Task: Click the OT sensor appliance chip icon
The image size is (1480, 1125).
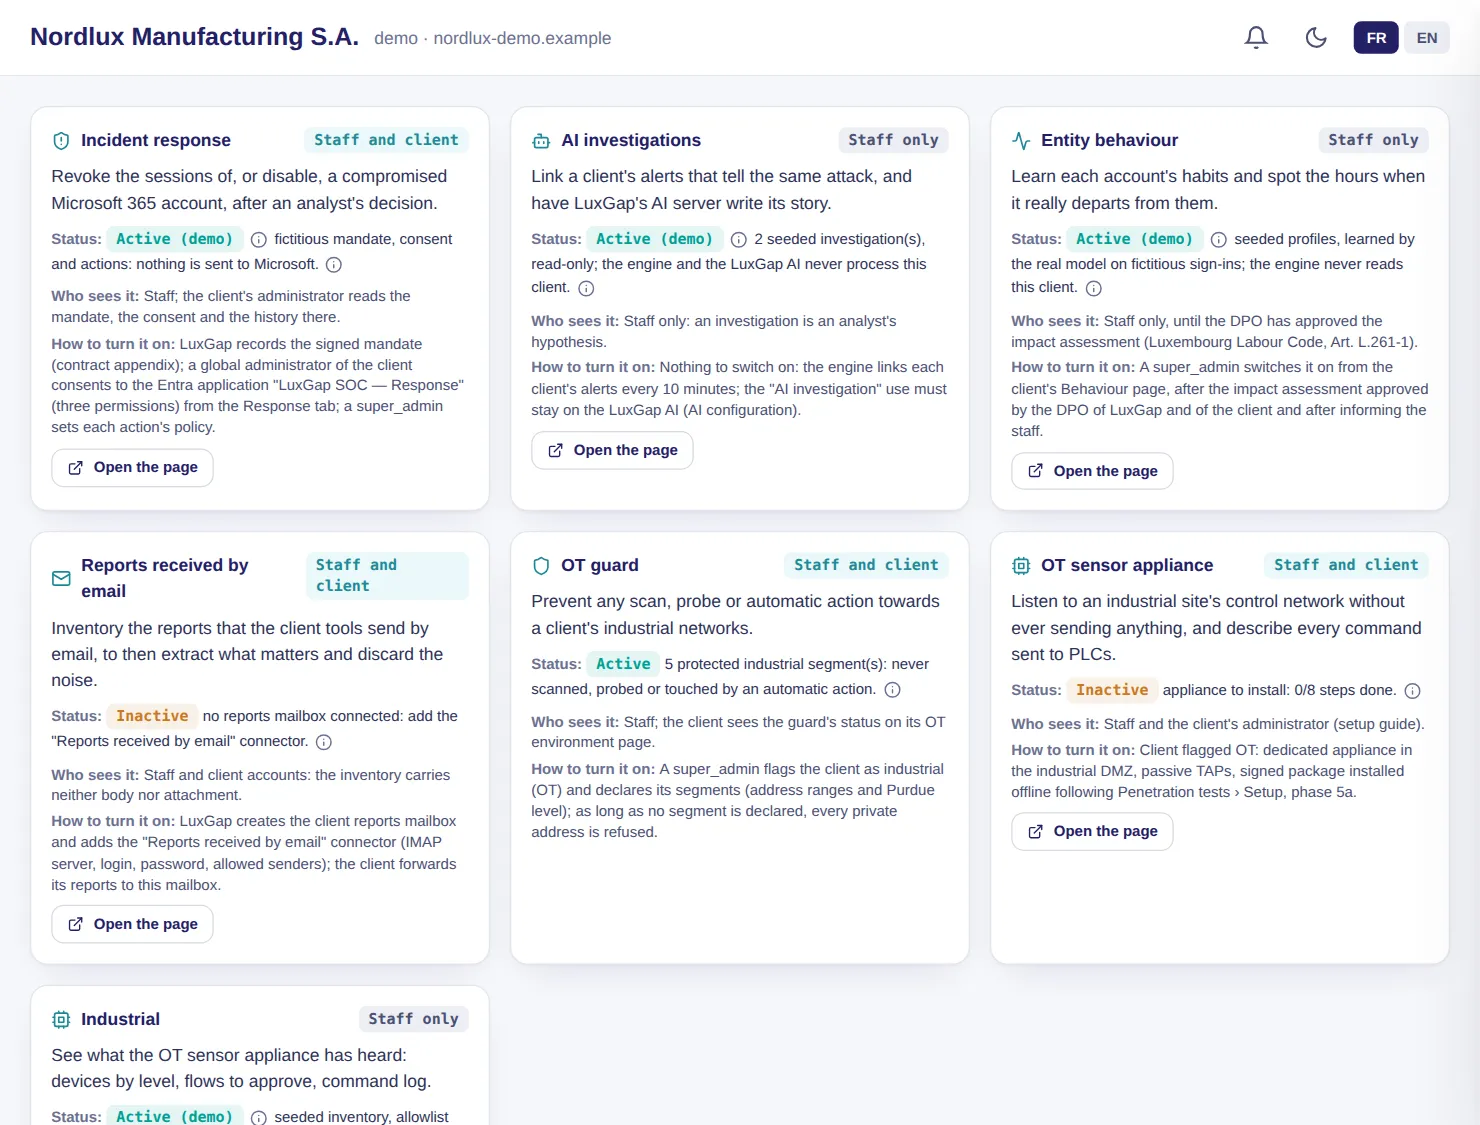Action: (1021, 566)
